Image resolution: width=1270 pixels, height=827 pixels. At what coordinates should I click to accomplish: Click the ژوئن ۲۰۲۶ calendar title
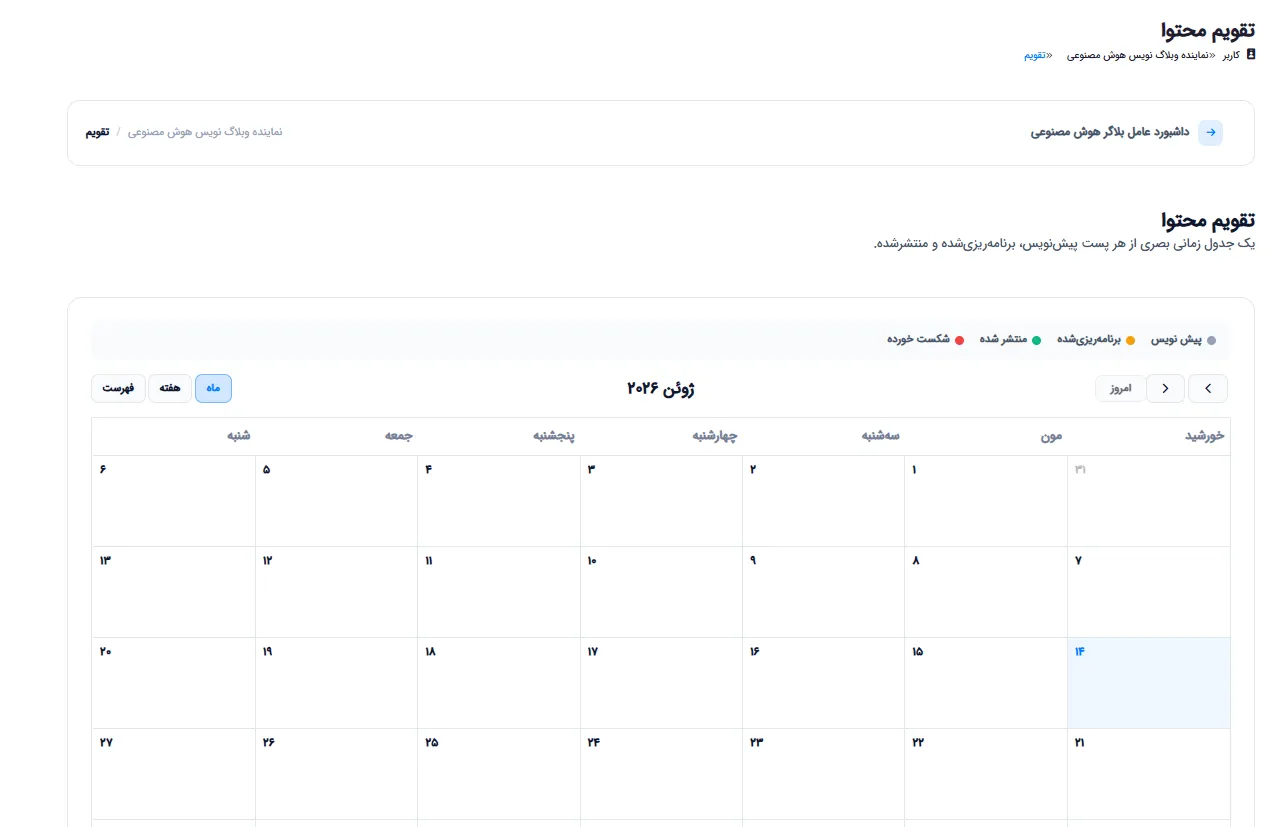point(660,388)
